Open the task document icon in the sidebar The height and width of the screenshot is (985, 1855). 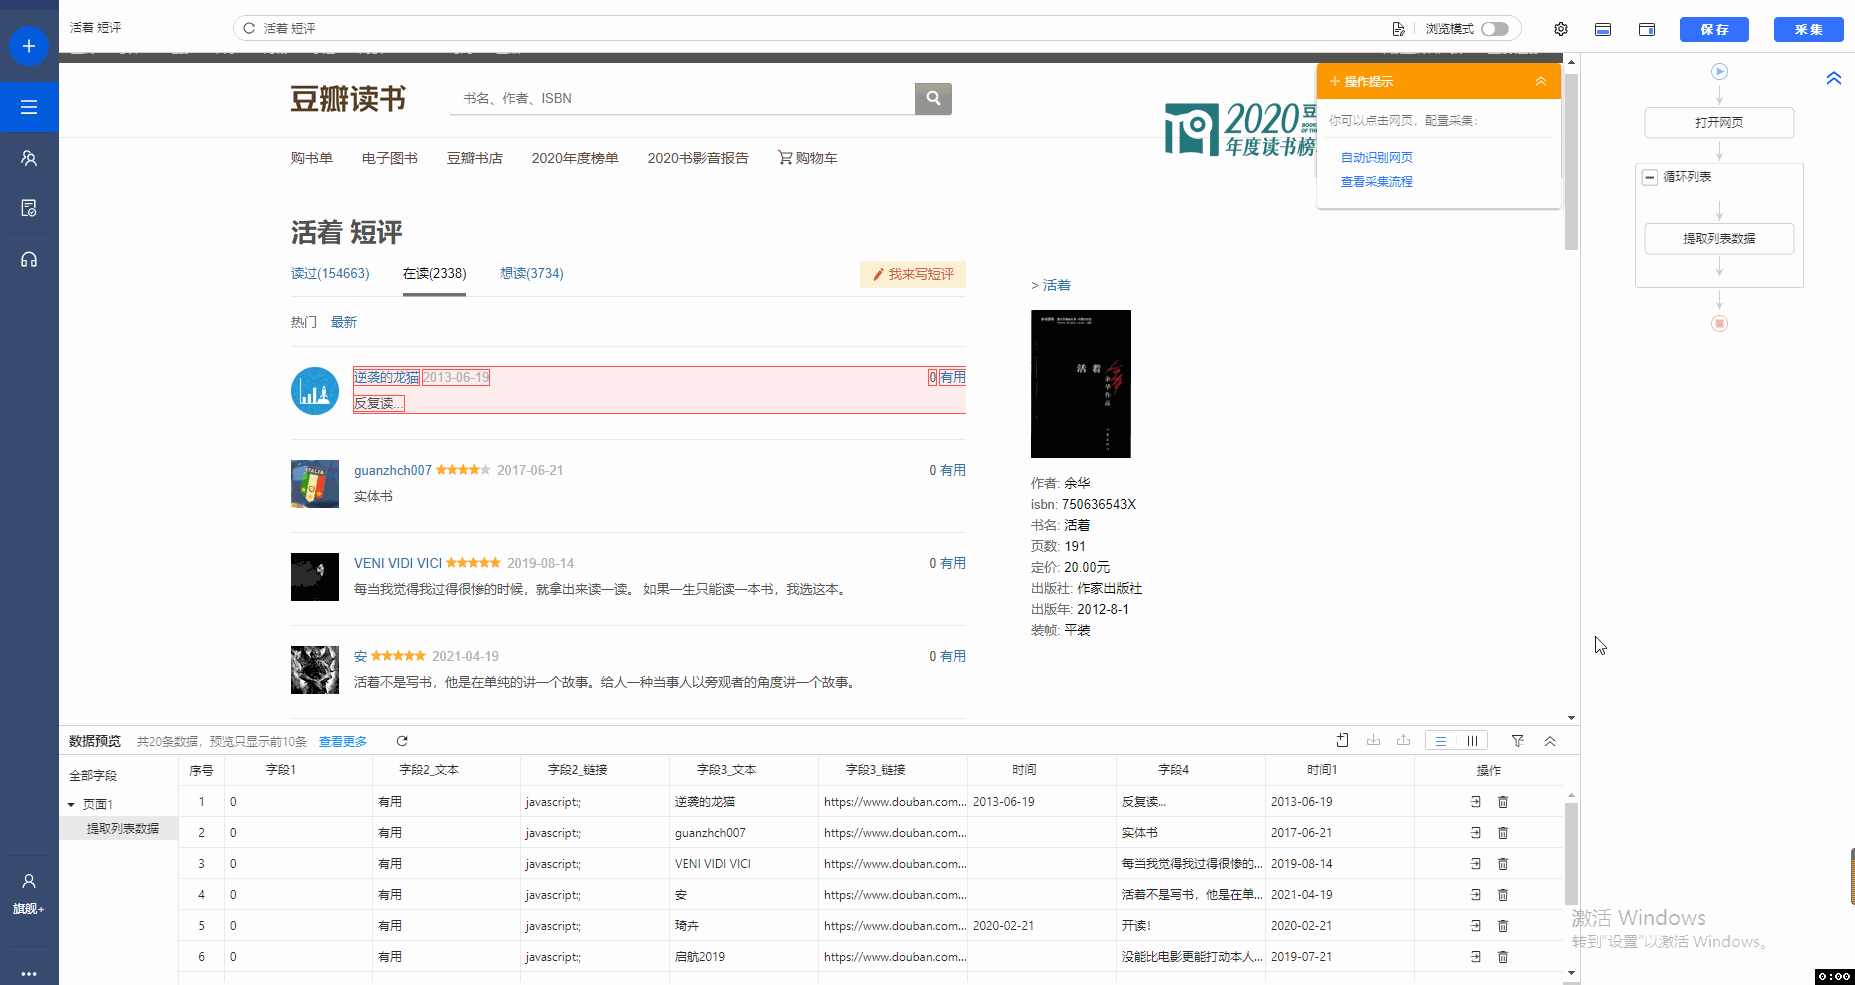(x=29, y=208)
